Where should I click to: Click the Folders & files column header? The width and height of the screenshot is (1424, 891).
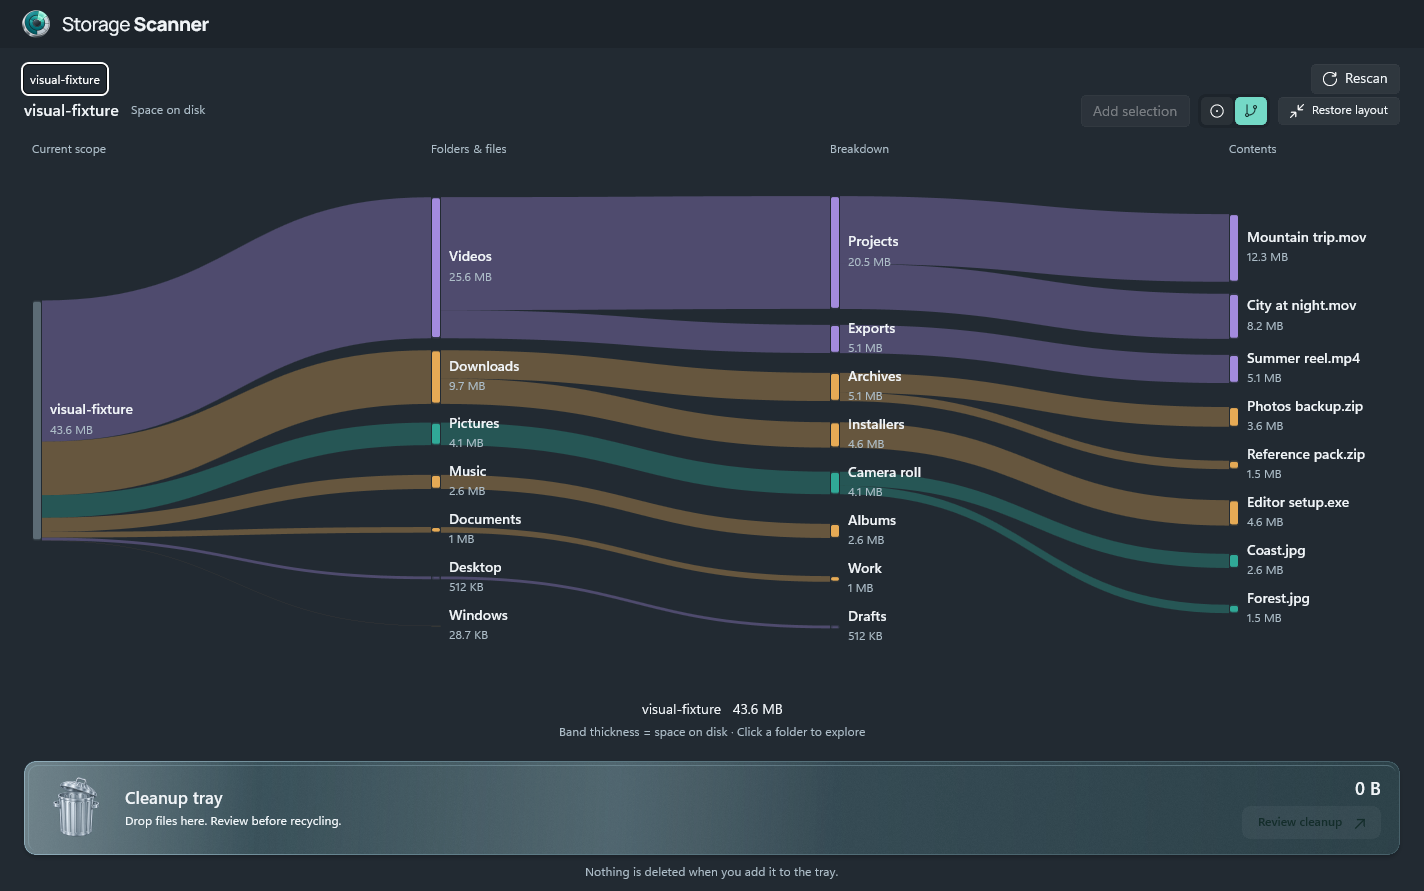(x=469, y=149)
